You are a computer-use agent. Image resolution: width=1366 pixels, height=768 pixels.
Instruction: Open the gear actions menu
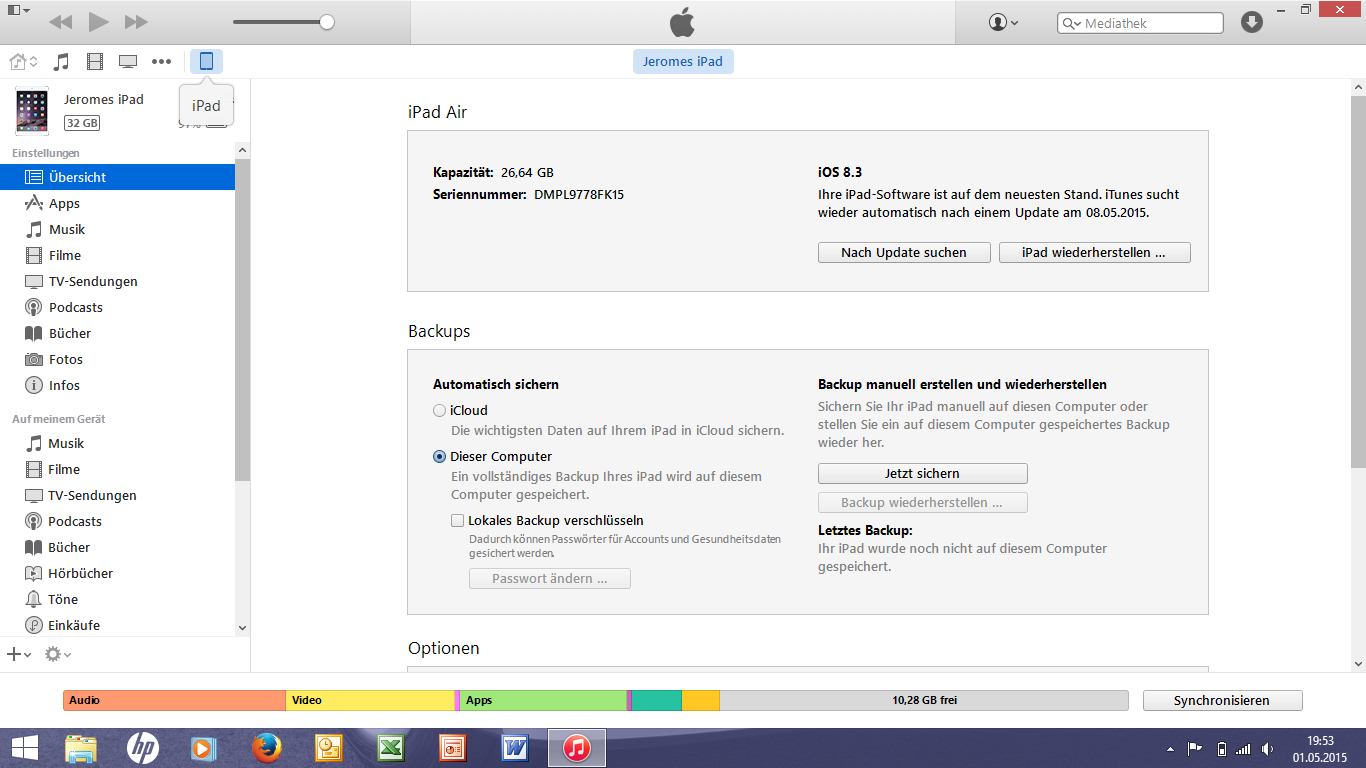(57, 654)
